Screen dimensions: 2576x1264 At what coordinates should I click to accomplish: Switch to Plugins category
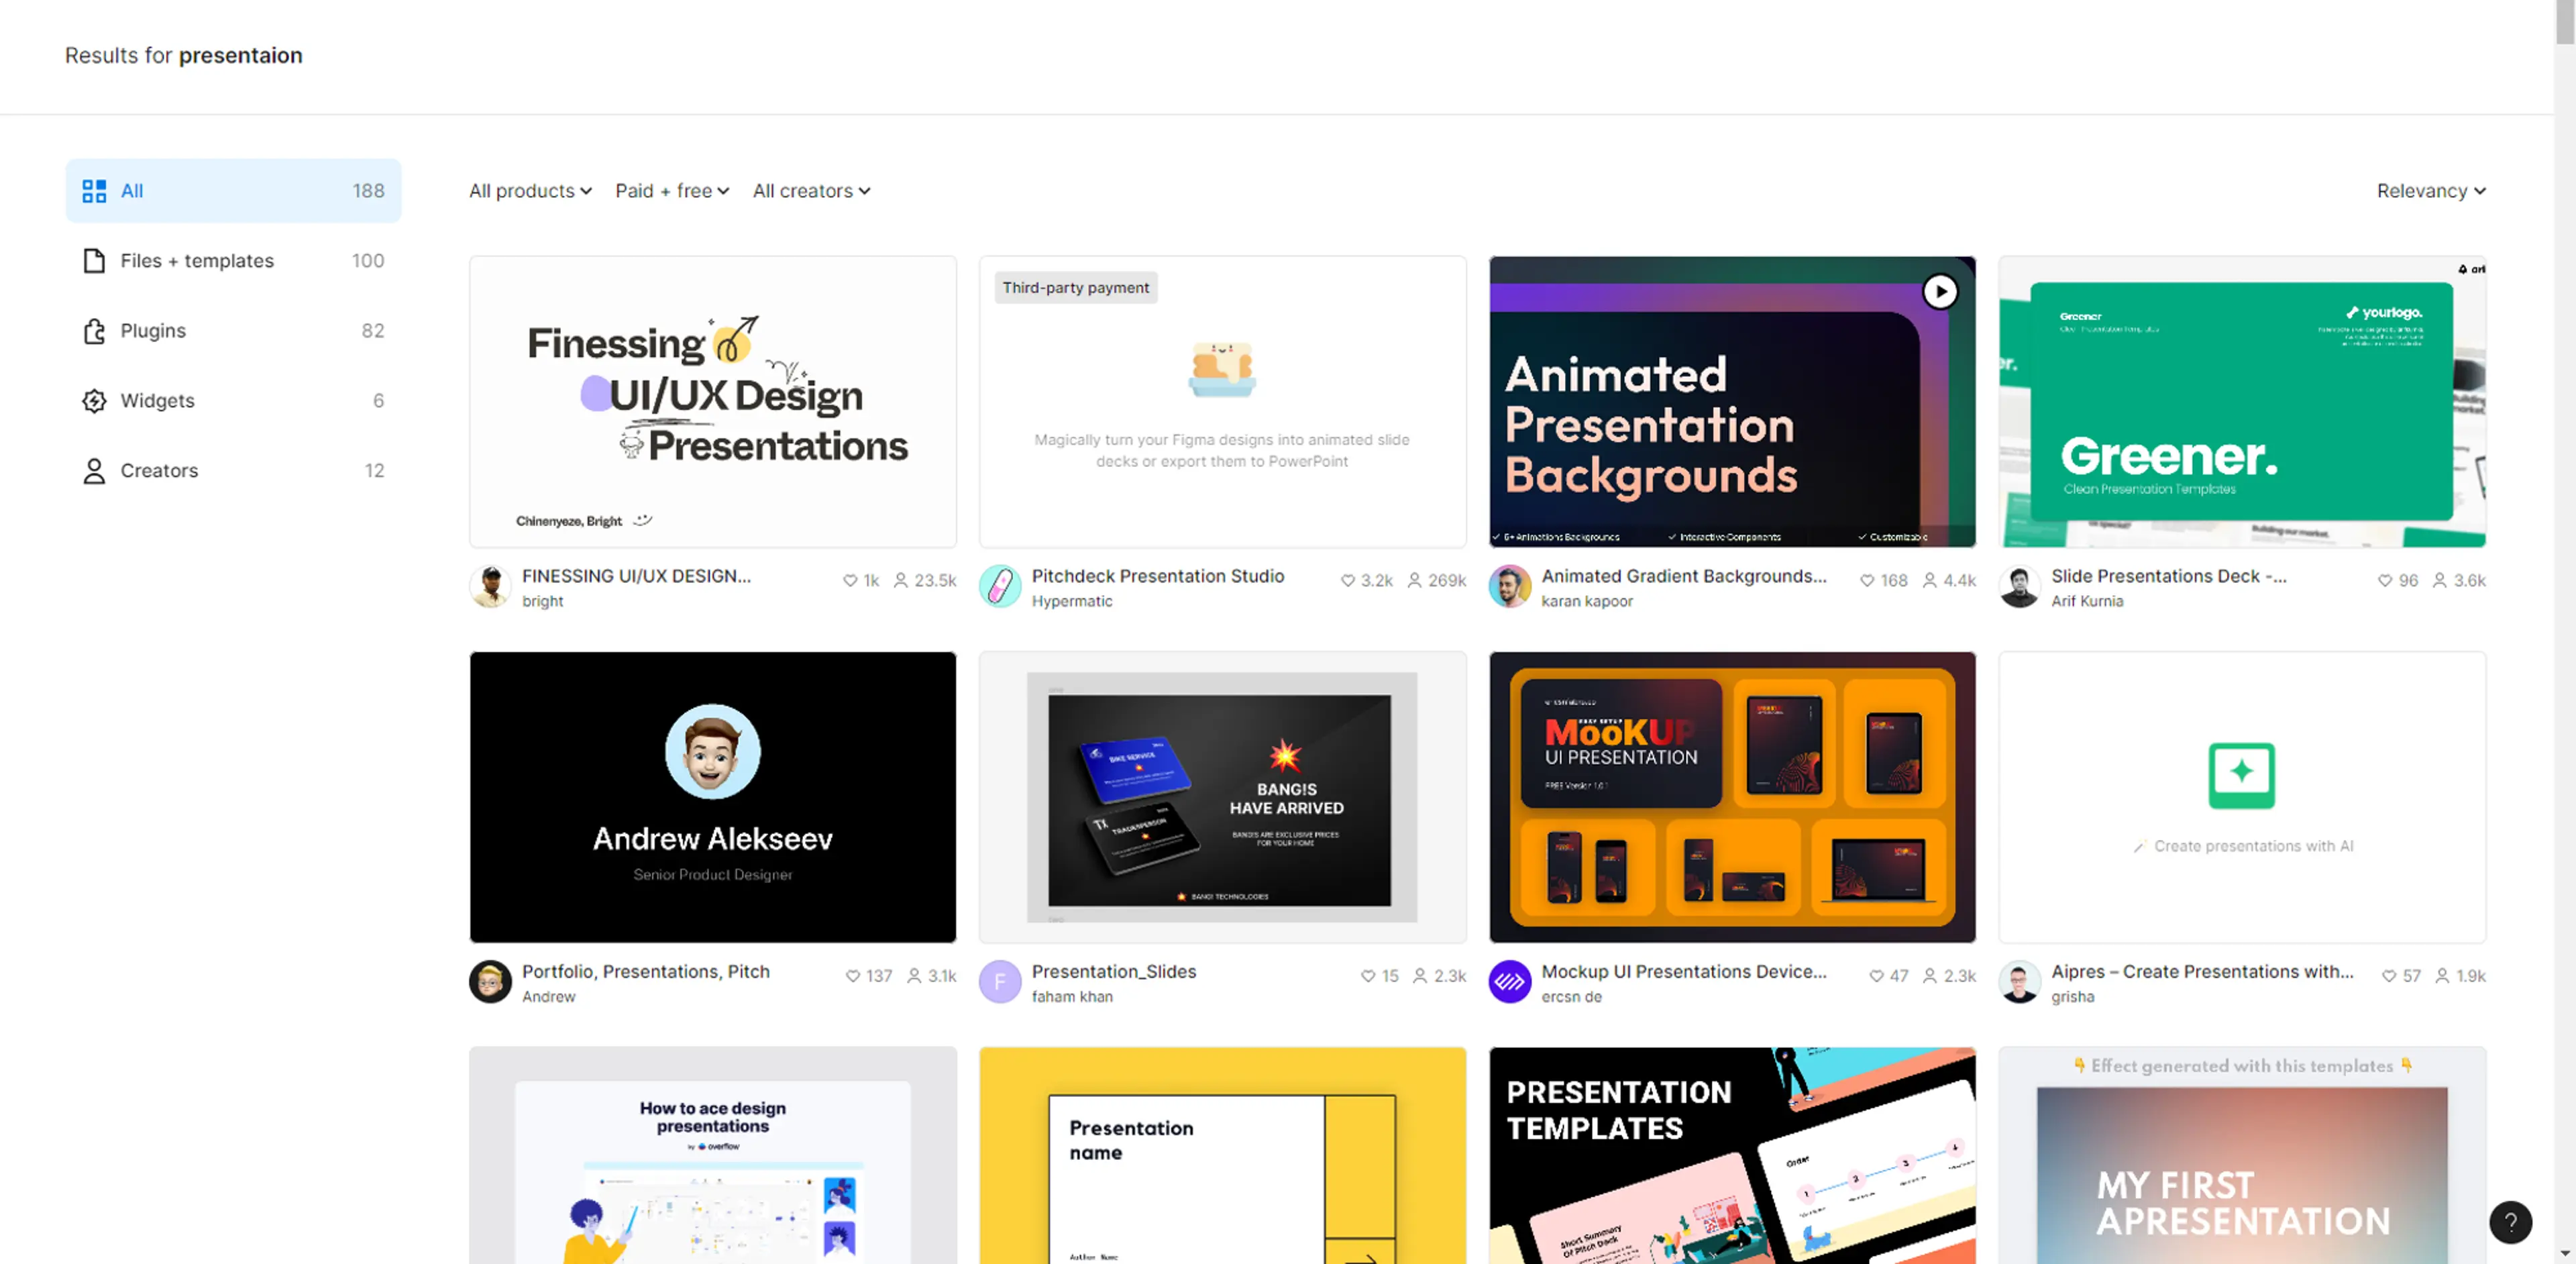pos(233,331)
